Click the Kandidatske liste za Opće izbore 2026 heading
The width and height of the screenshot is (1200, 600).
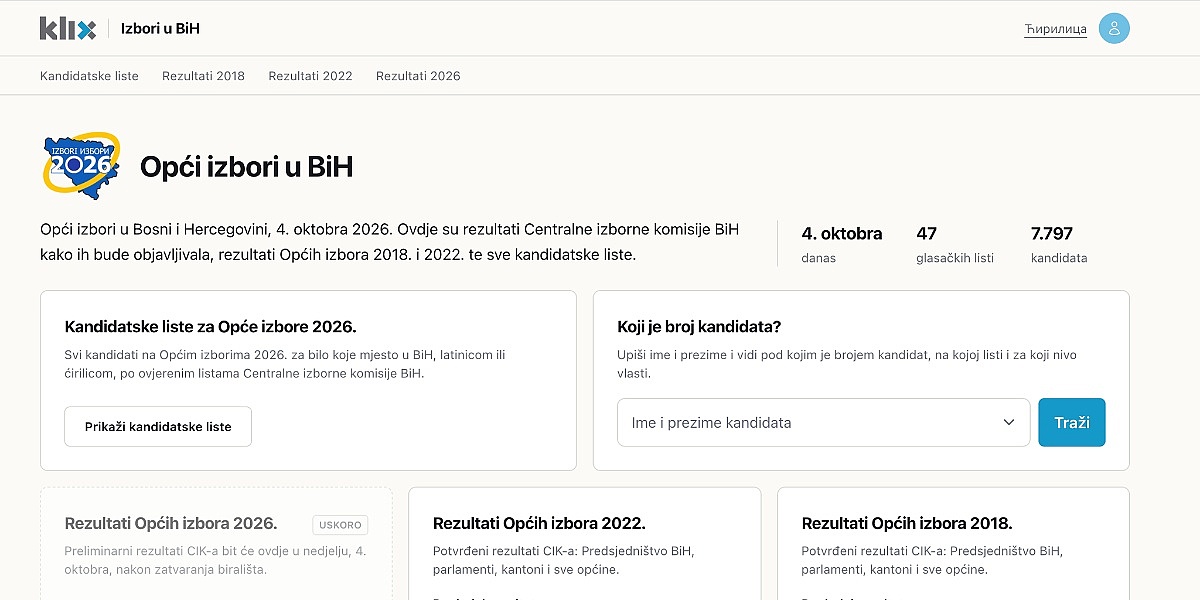coord(210,326)
